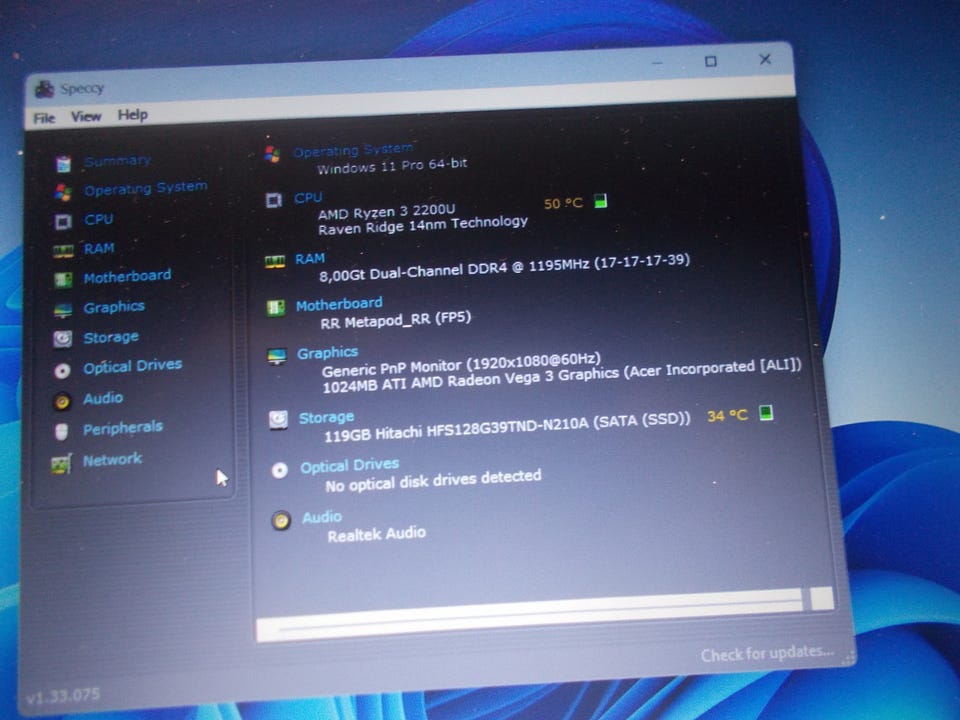Select Audio in the sidebar
960x720 pixels.
pos(103,399)
